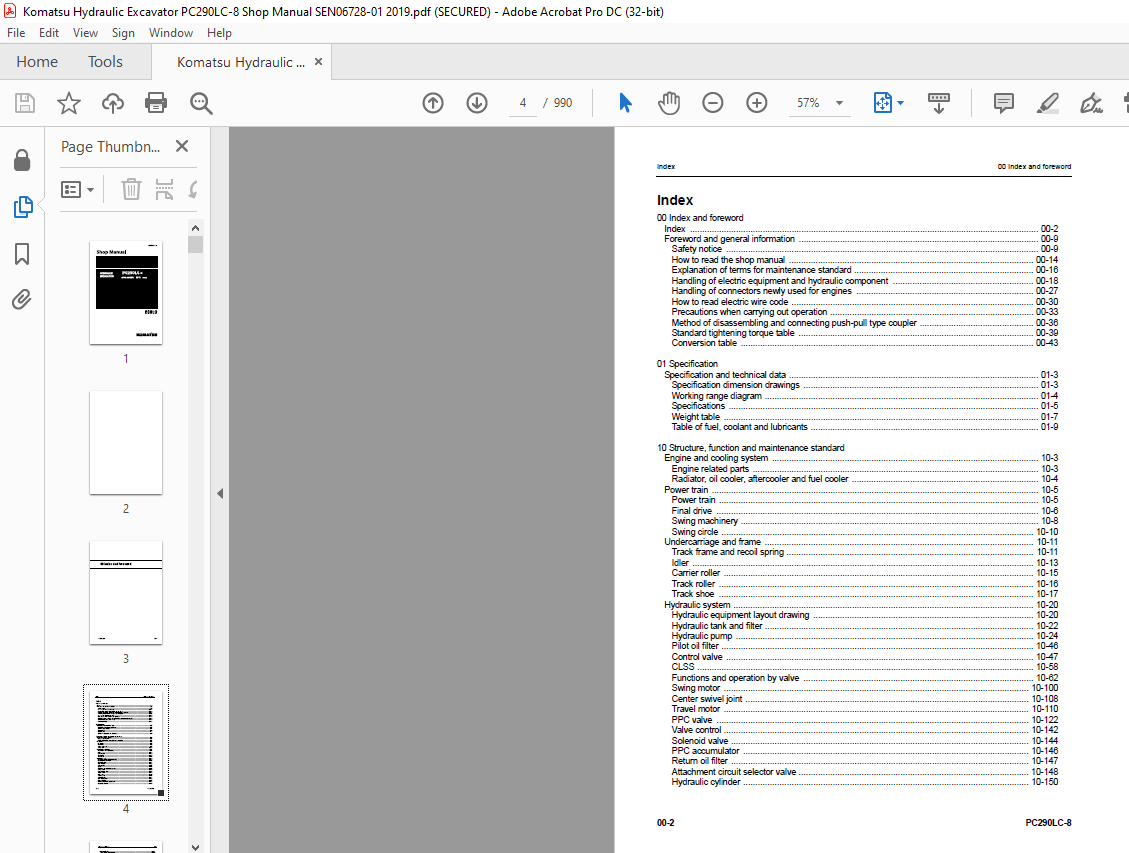Click the Save file icon
Screen dimensions: 1129x853
[24, 103]
